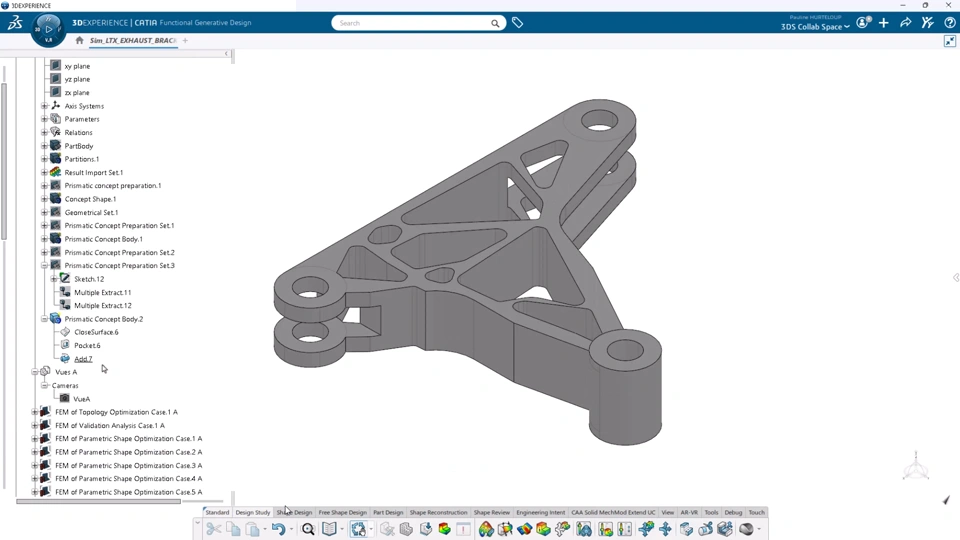Open the user profile icon
The height and width of the screenshot is (540, 960).
(x=863, y=23)
